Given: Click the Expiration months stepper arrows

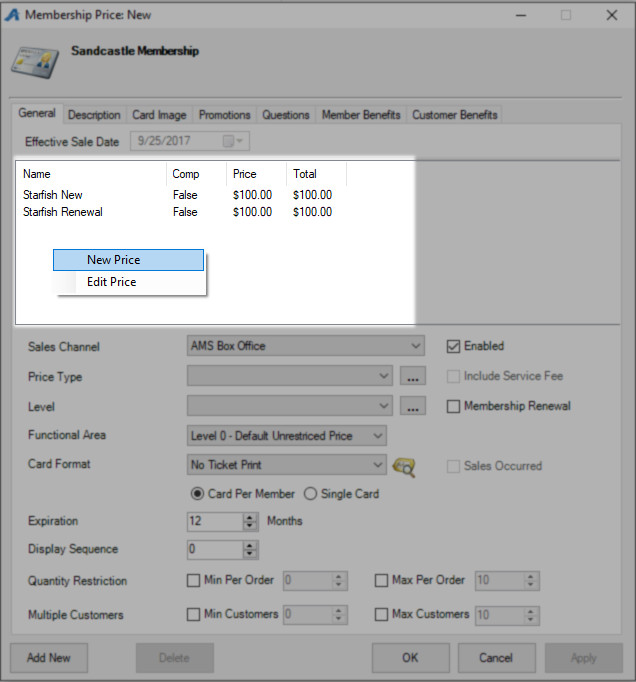Looking at the screenshot, I should (x=250, y=522).
